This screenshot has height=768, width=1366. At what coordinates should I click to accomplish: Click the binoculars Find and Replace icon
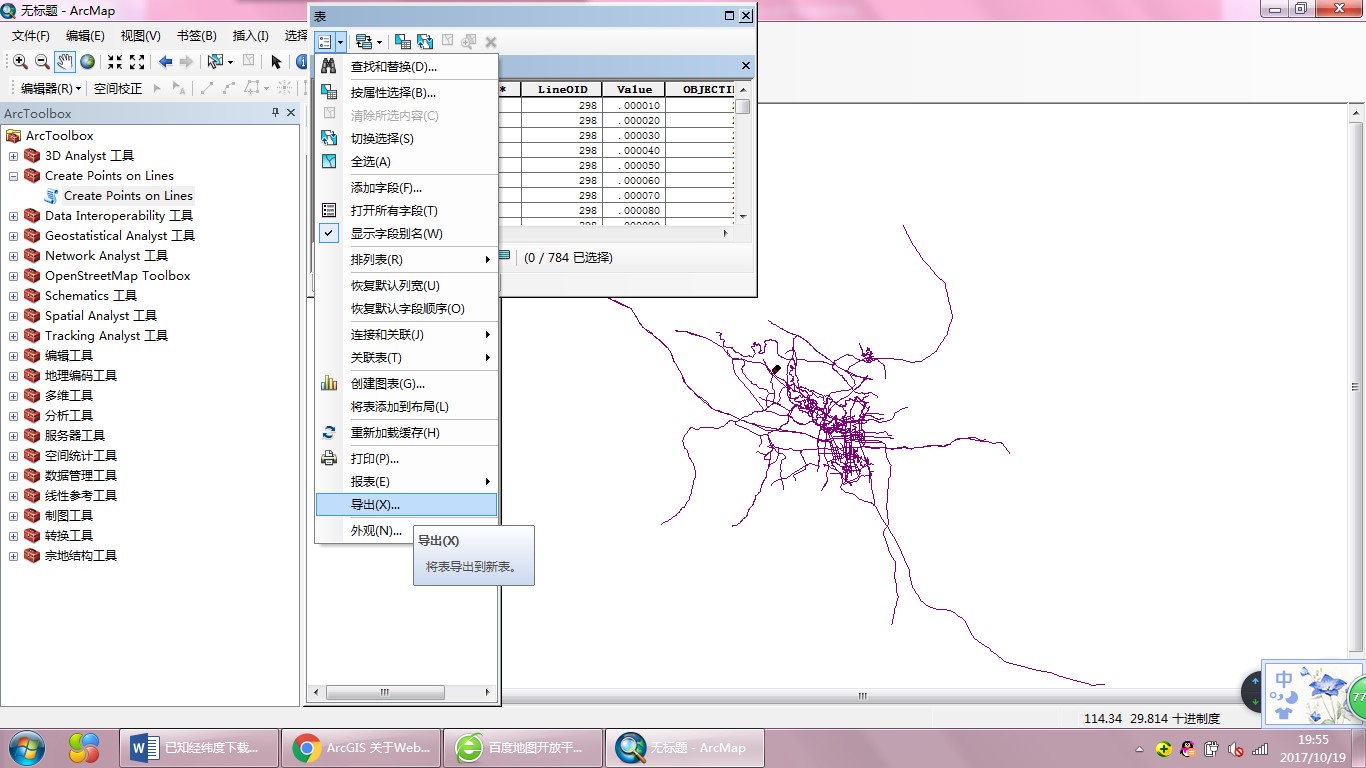tap(328, 67)
